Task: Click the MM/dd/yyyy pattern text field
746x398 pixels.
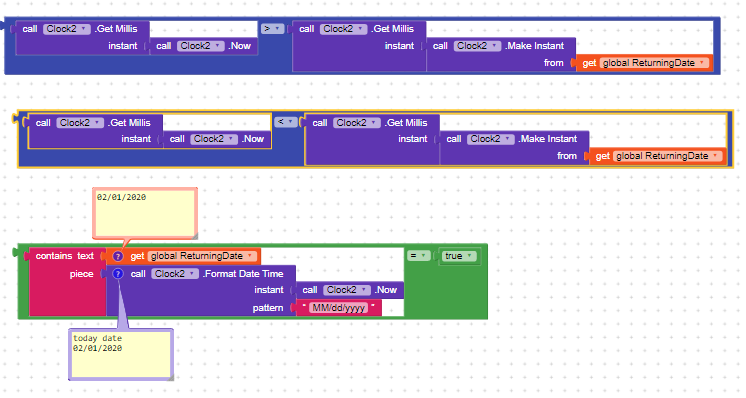Action: click(x=338, y=308)
